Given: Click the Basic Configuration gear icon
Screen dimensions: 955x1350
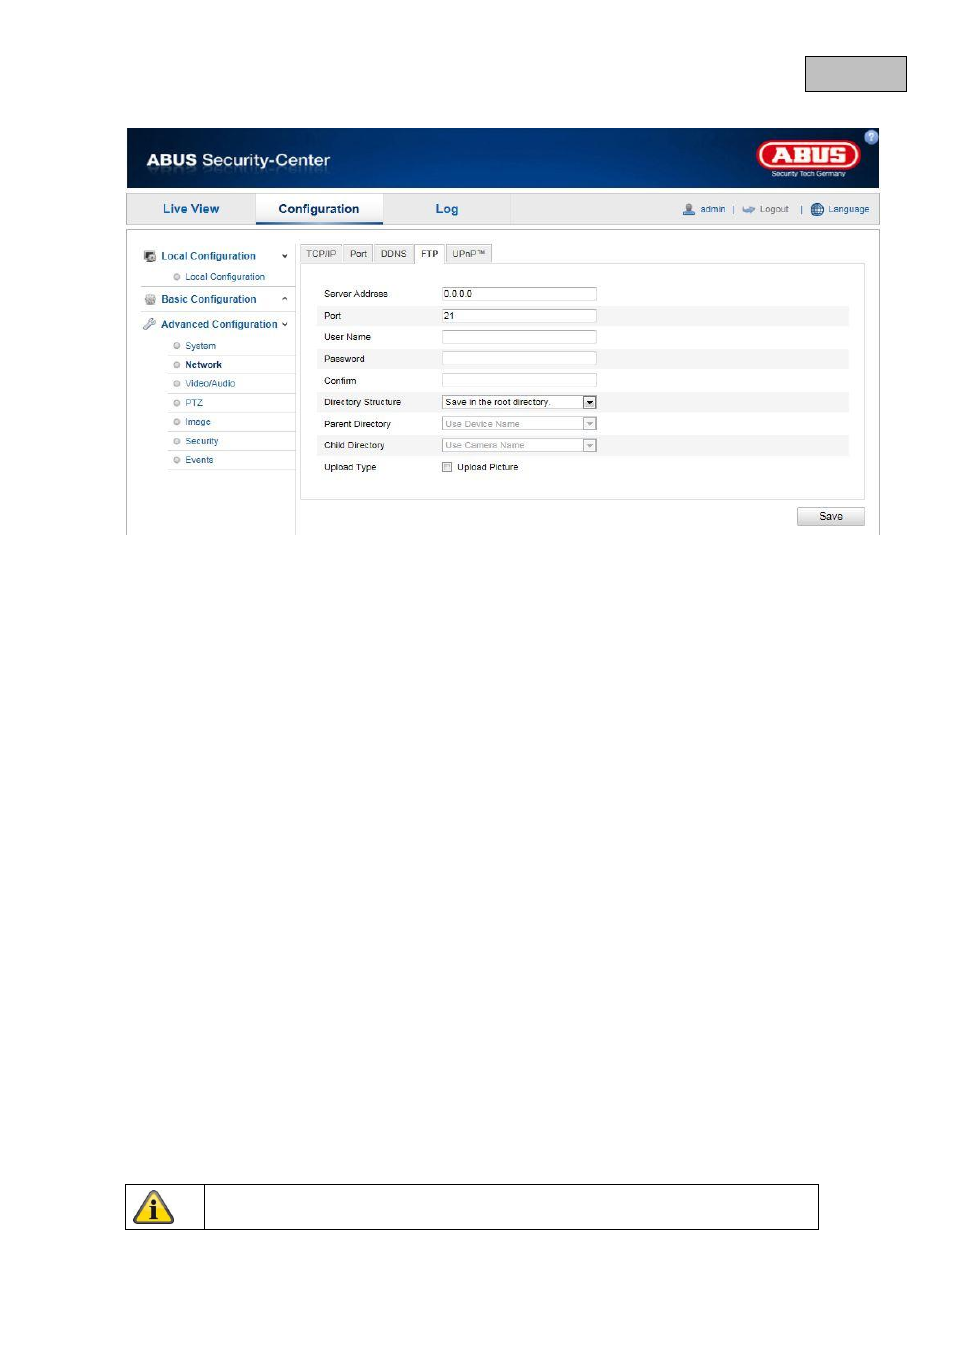Looking at the screenshot, I should point(150,299).
